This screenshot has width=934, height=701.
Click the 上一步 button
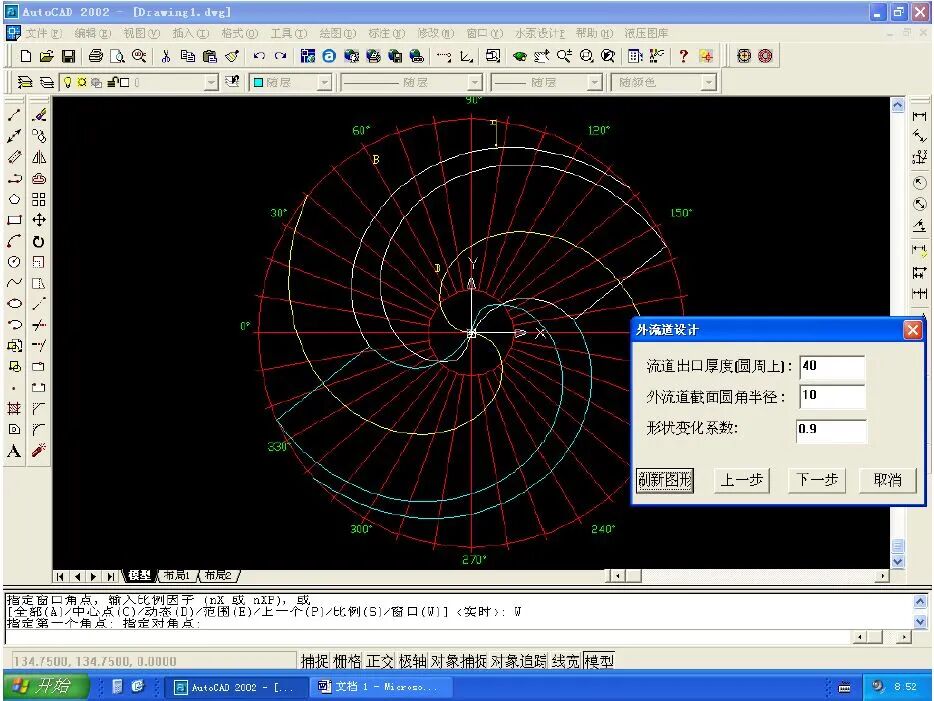coord(741,480)
